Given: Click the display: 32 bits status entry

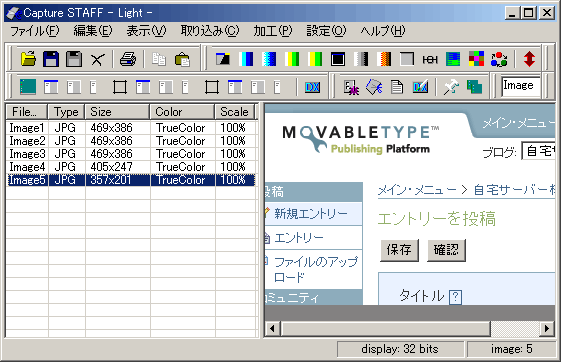Looking at the screenshot, I should tap(400, 349).
